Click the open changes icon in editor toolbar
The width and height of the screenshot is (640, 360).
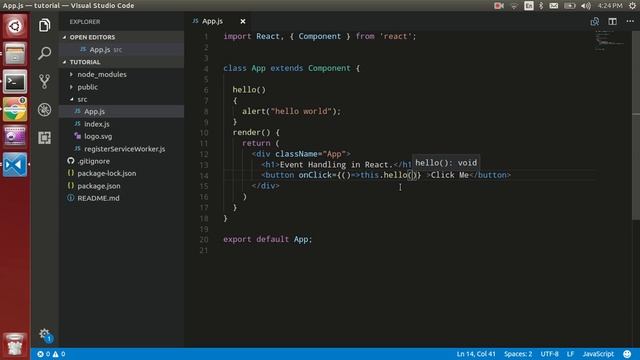tap(595, 21)
